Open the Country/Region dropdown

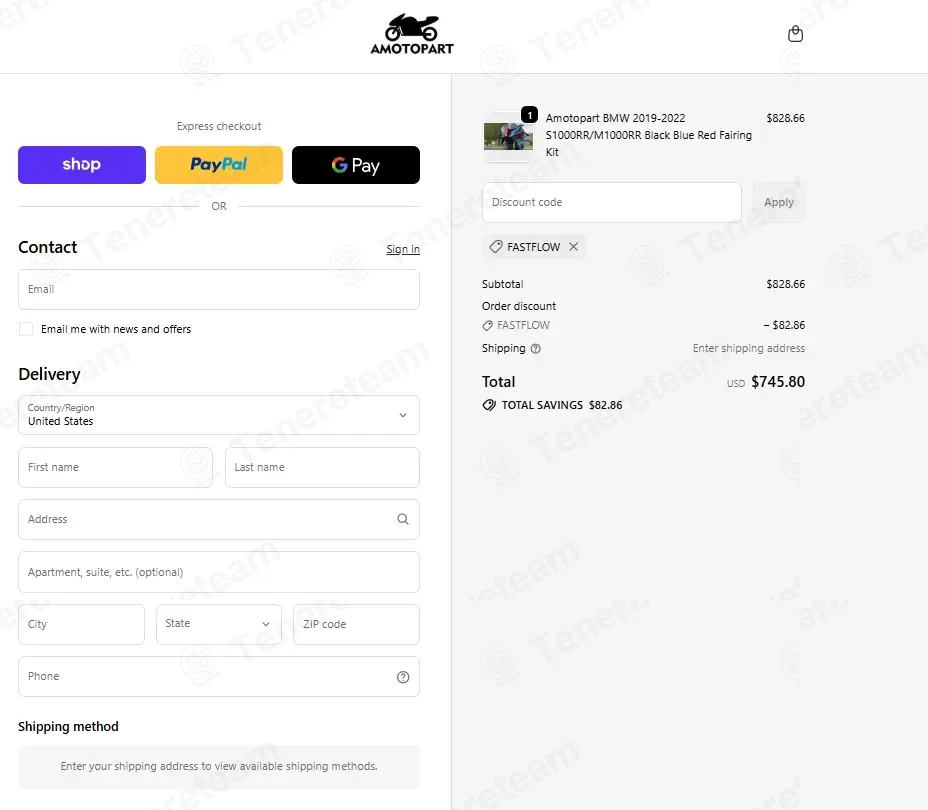[x=219, y=415]
